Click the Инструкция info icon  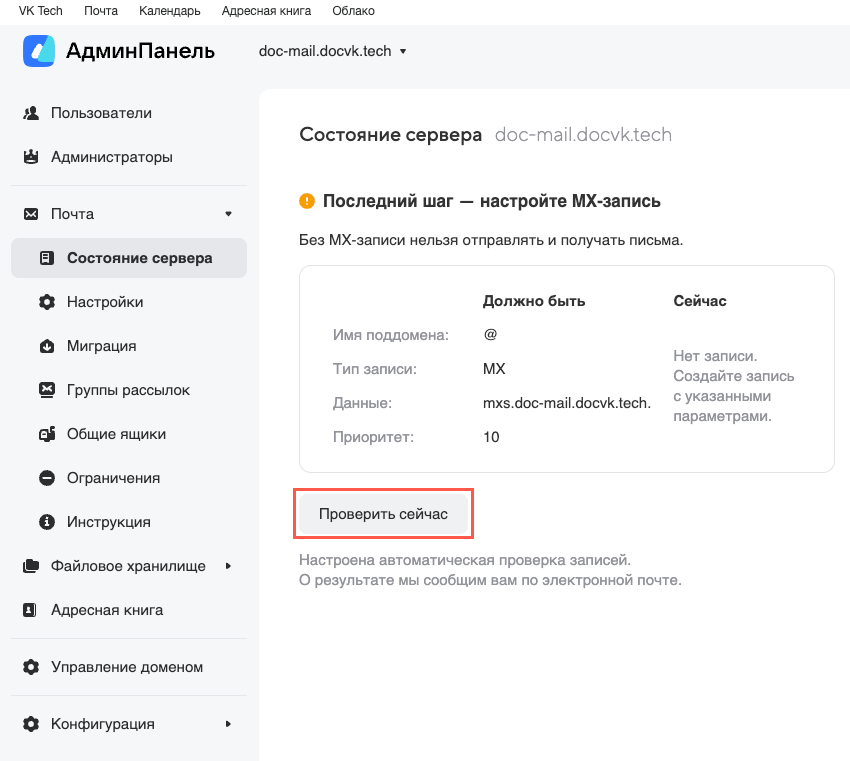(46, 522)
